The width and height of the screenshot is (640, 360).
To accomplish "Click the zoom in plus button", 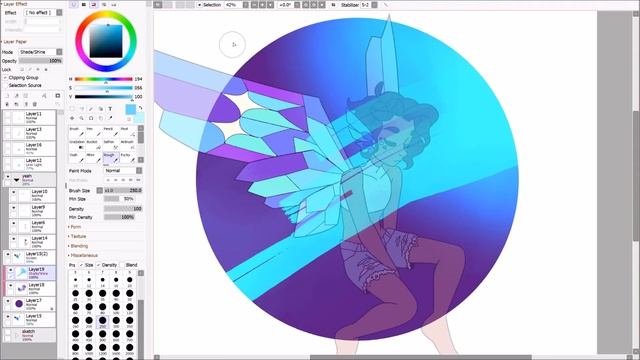I will coord(262,5).
